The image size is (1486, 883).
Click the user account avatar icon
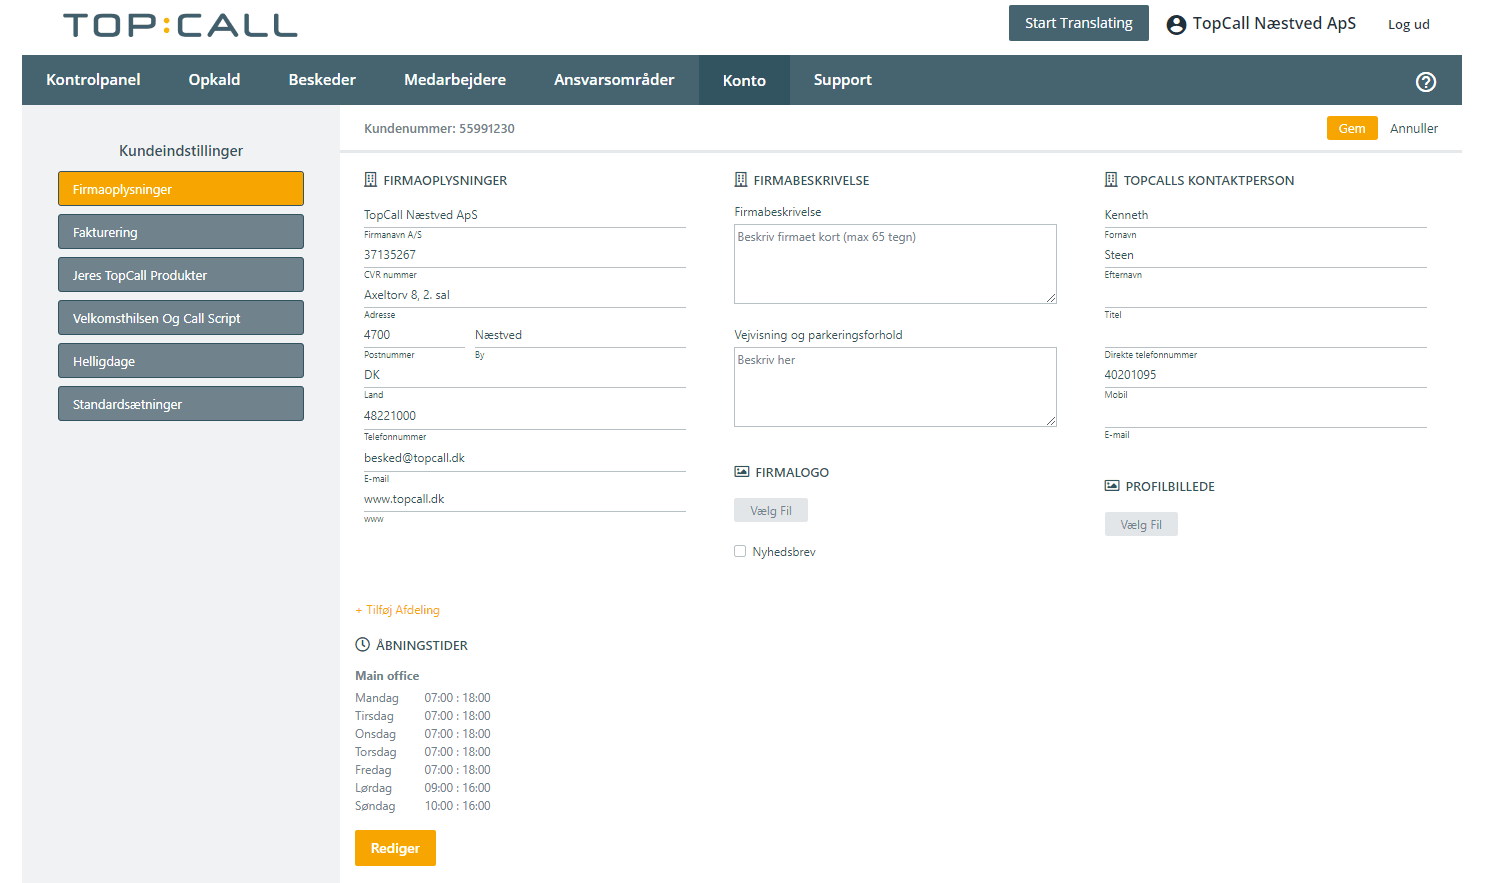[x=1176, y=25]
